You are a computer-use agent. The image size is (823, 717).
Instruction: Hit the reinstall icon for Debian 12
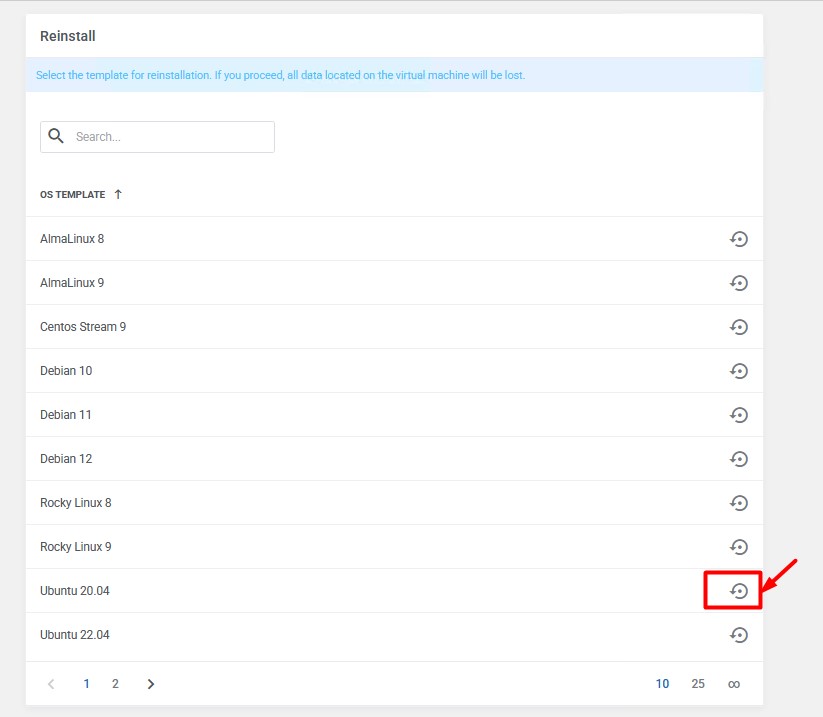point(738,459)
